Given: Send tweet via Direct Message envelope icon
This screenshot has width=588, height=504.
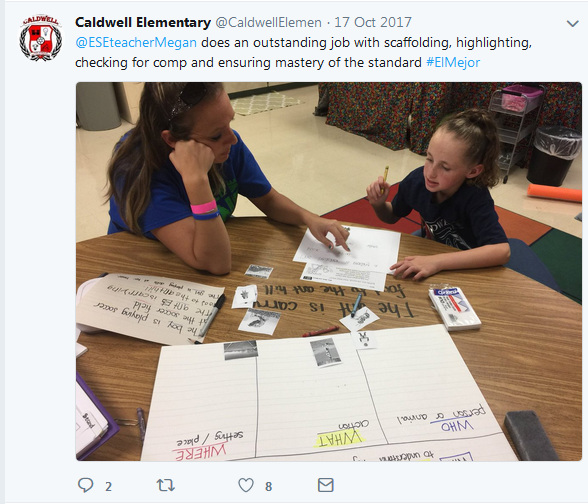Looking at the screenshot, I should point(326,485).
